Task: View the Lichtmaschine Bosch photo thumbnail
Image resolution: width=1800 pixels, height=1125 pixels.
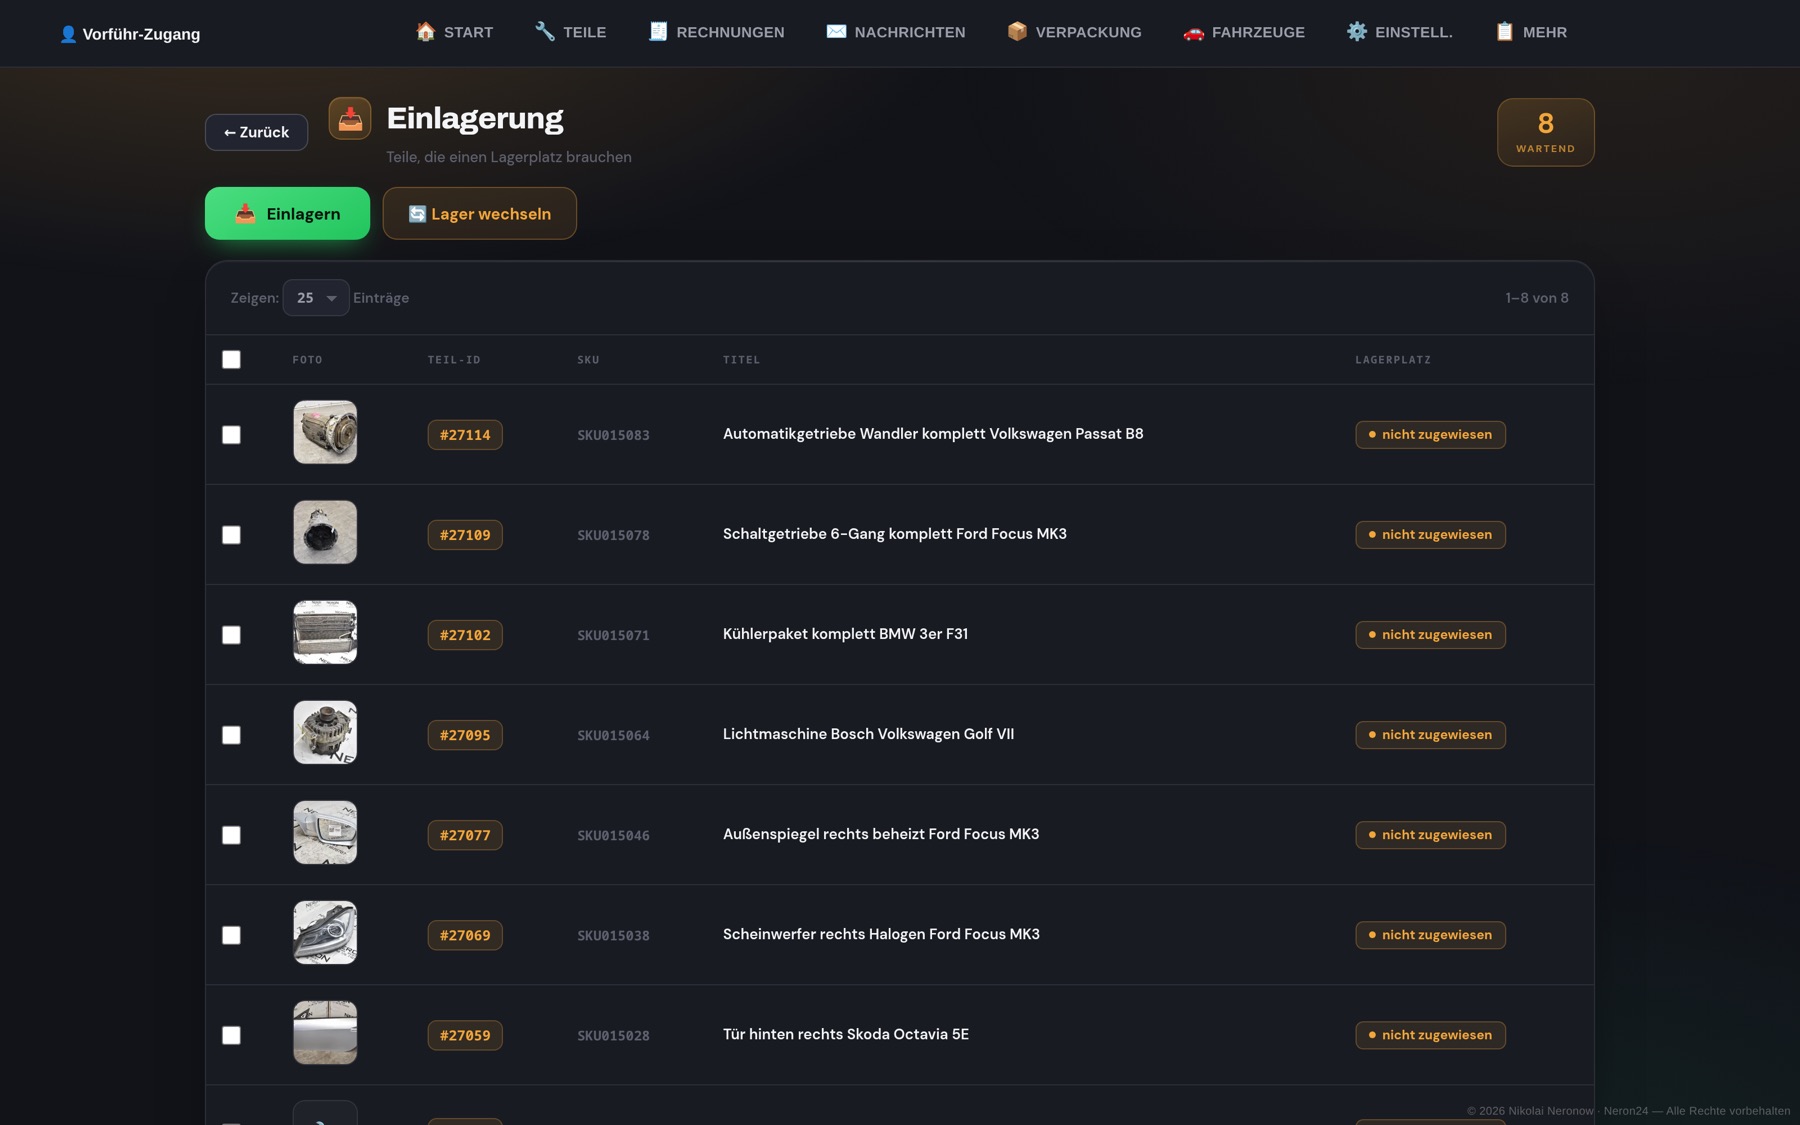Action: pyautogui.click(x=325, y=732)
